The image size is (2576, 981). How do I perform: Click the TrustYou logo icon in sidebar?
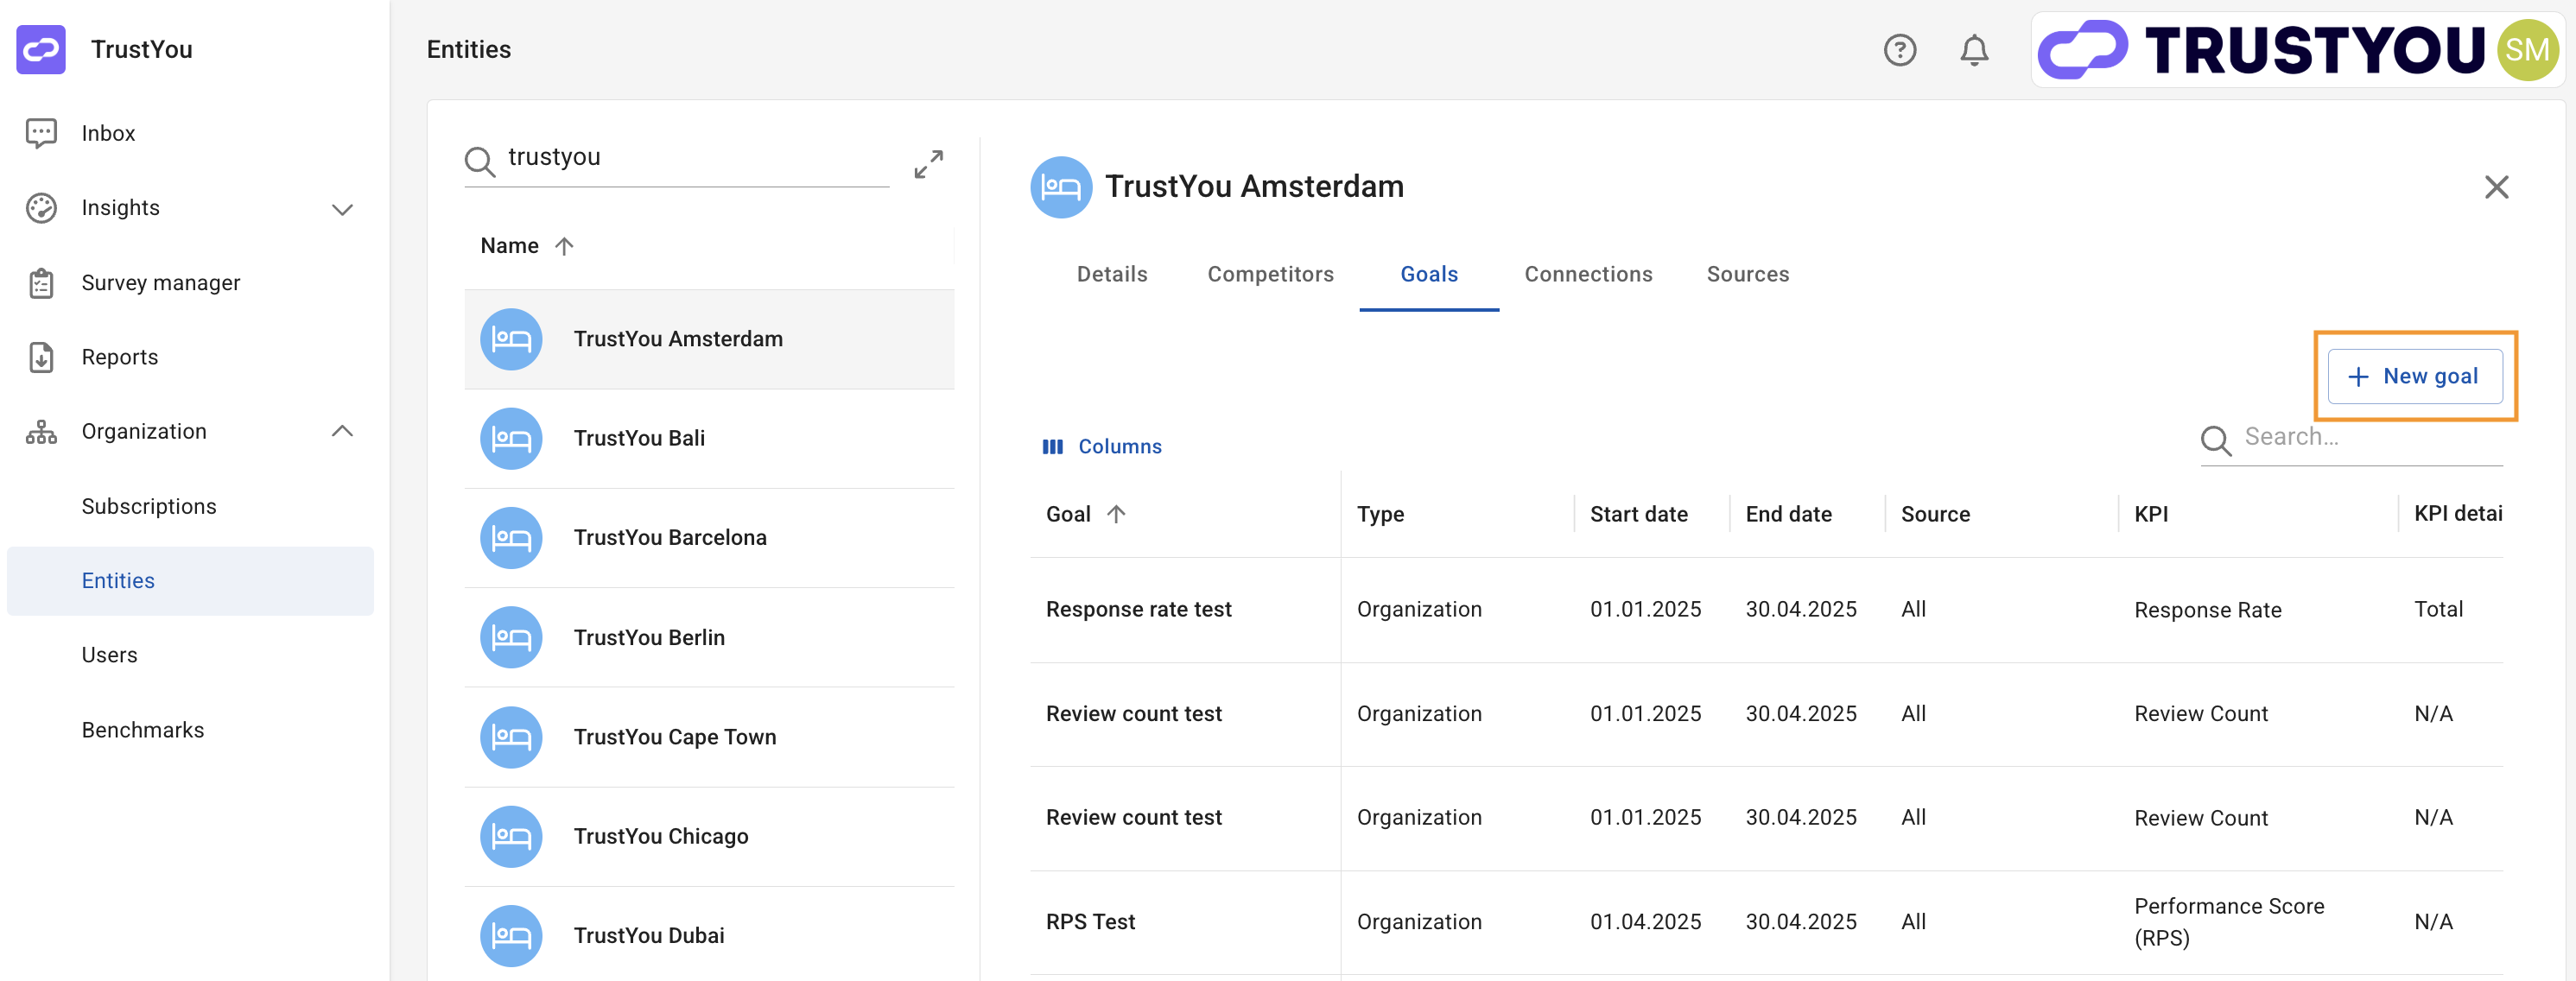click(x=41, y=50)
